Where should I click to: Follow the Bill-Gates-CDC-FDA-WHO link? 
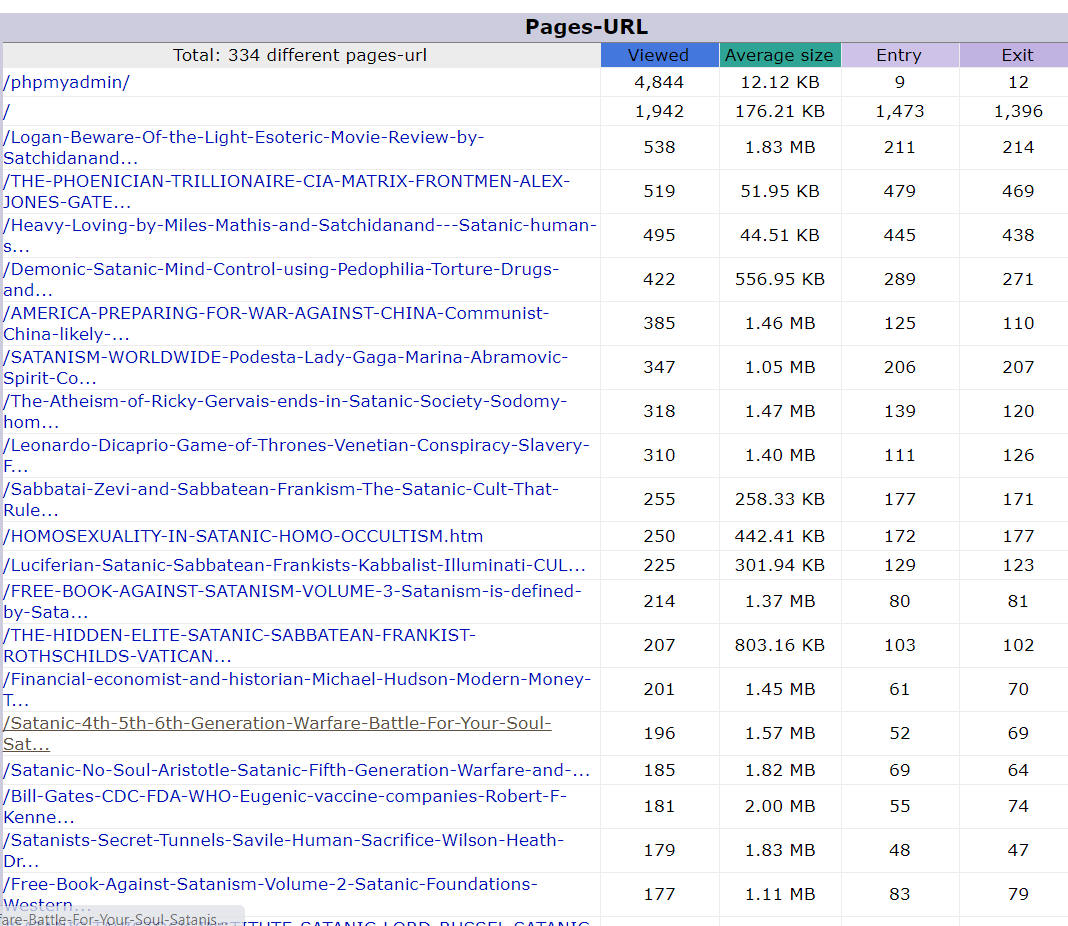tap(285, 806)
